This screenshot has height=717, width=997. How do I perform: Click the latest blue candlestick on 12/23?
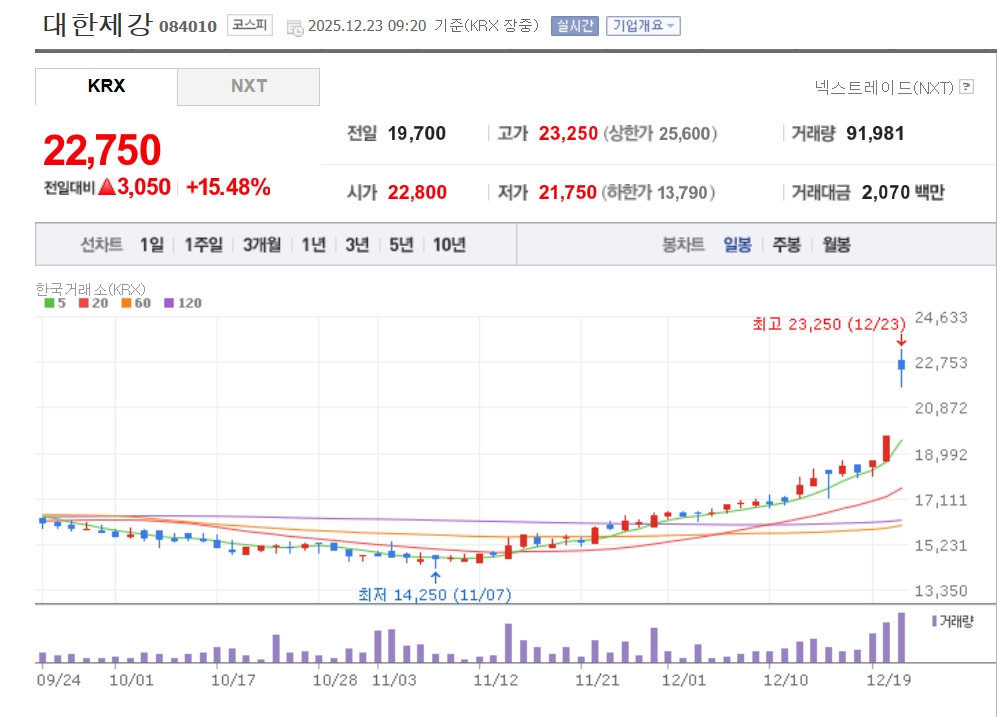click(x=901, y=366)
